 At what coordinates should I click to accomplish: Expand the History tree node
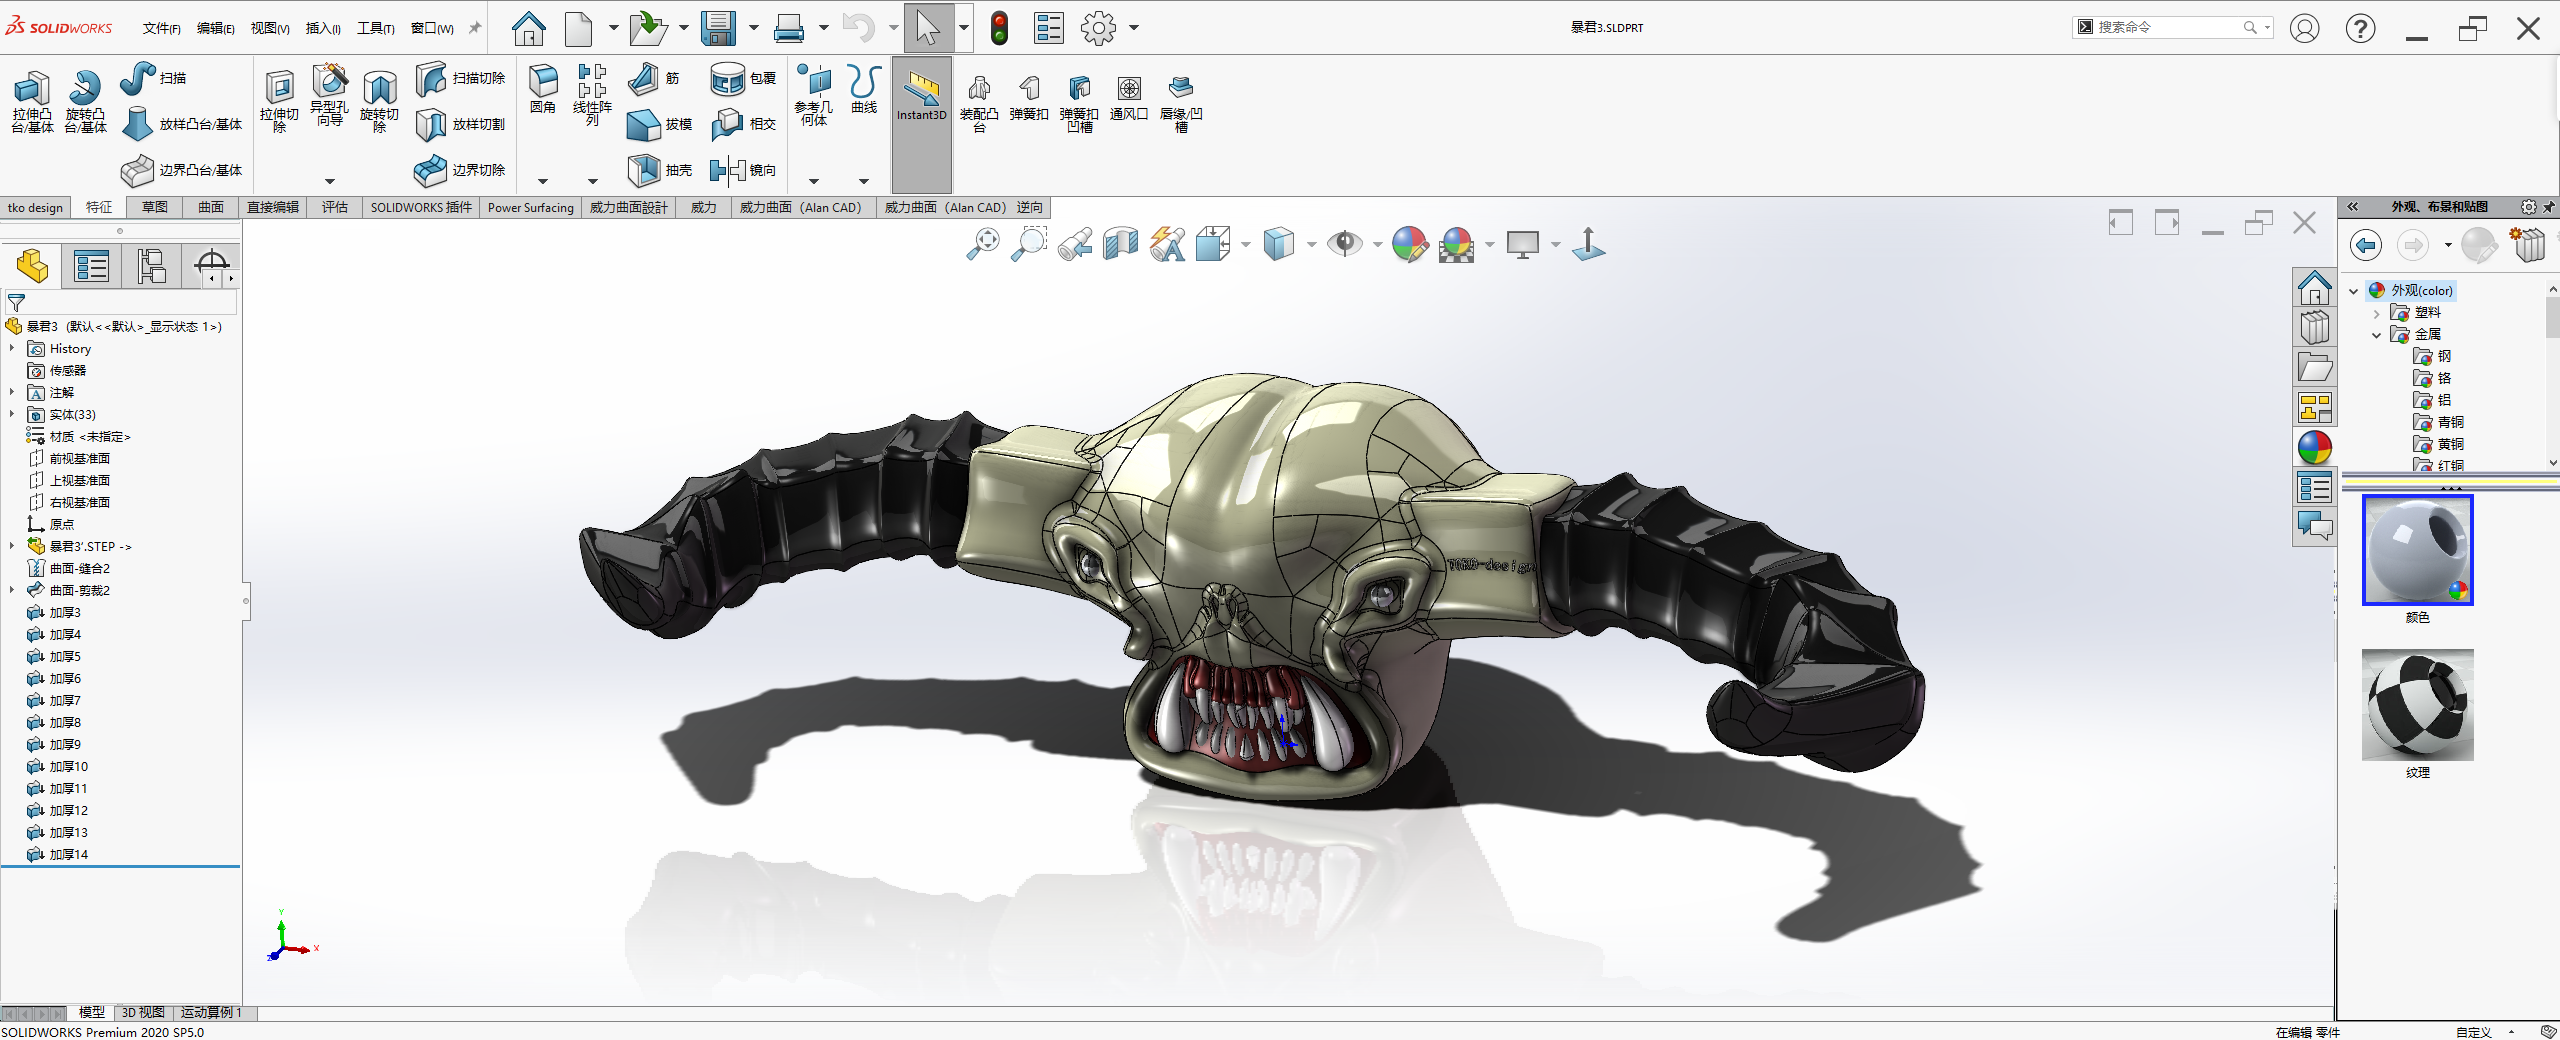[x=12, y=349]
